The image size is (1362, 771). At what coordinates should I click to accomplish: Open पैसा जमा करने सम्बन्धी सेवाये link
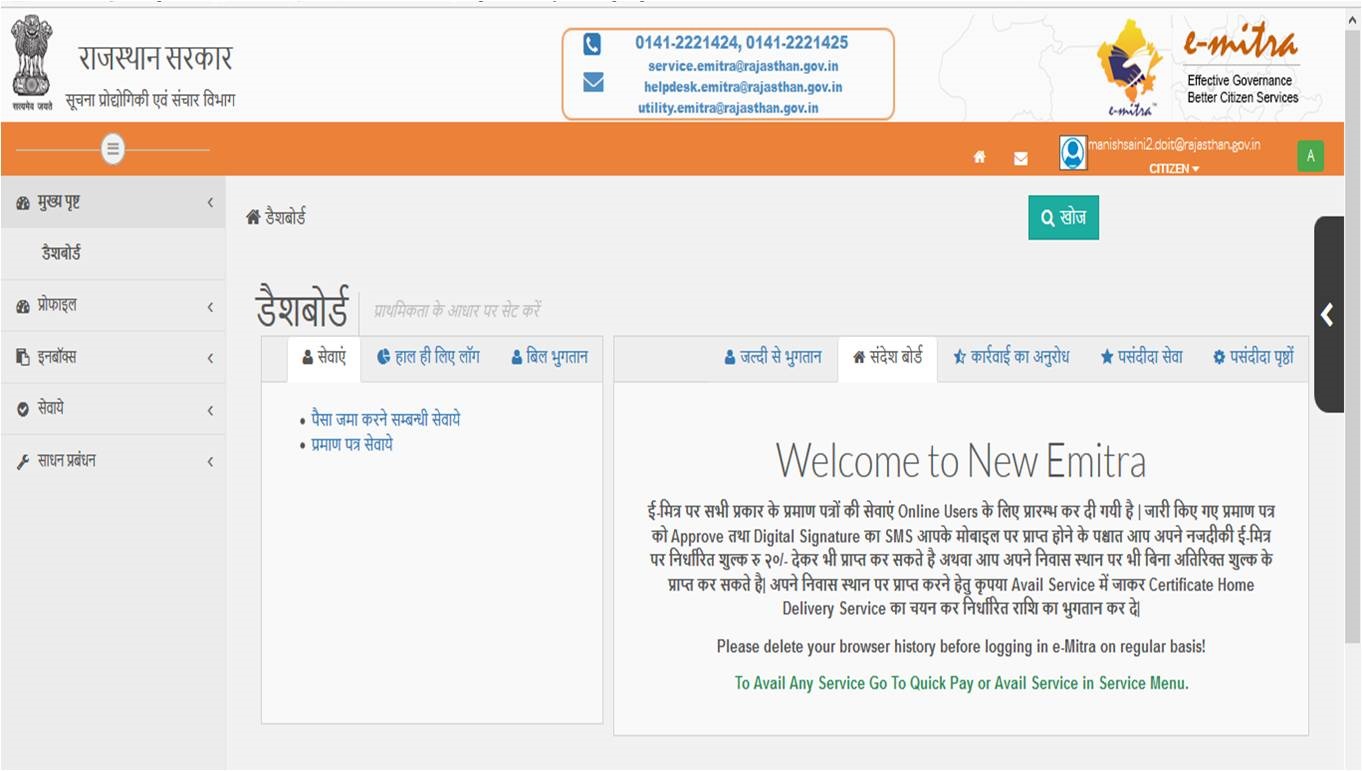(385, 420)
